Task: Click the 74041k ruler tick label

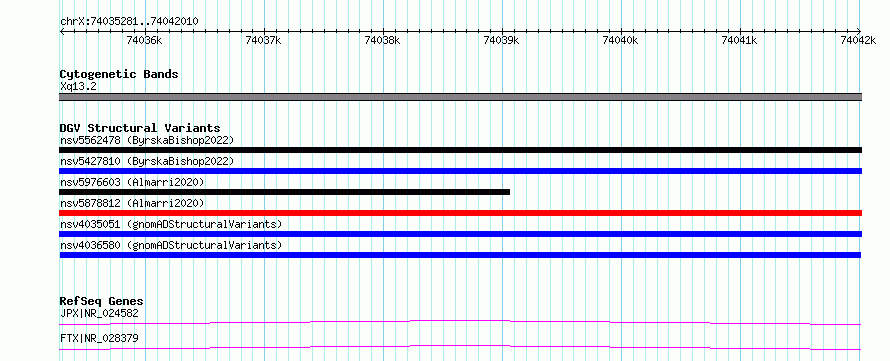Action: point(740,40)
